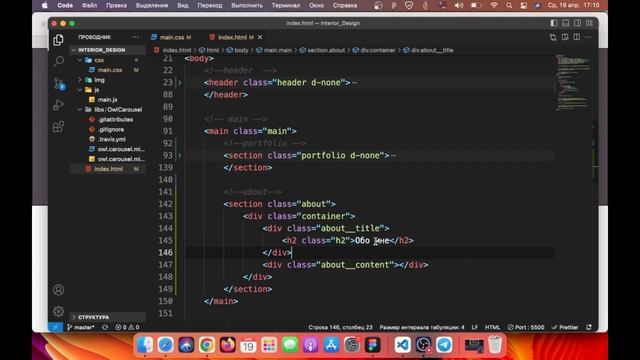Open the Manage gear icon
This screenshot has height=360, width=640.
click(x=58, y=311)
